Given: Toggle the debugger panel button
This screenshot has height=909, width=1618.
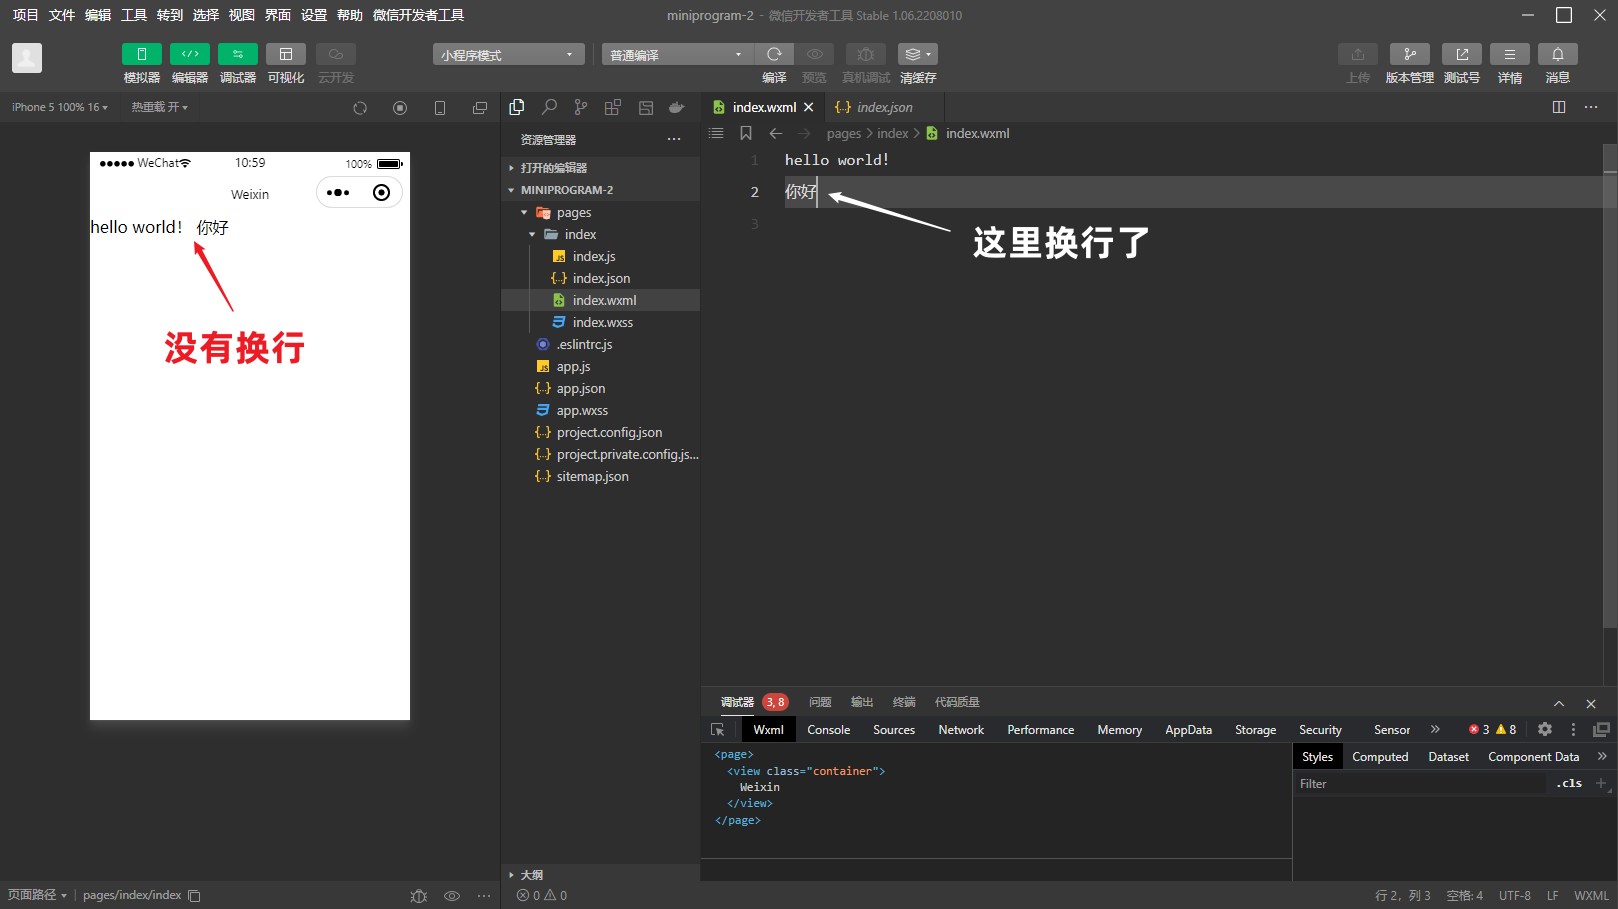Looking at the screenshot, I should coord(238,54).
